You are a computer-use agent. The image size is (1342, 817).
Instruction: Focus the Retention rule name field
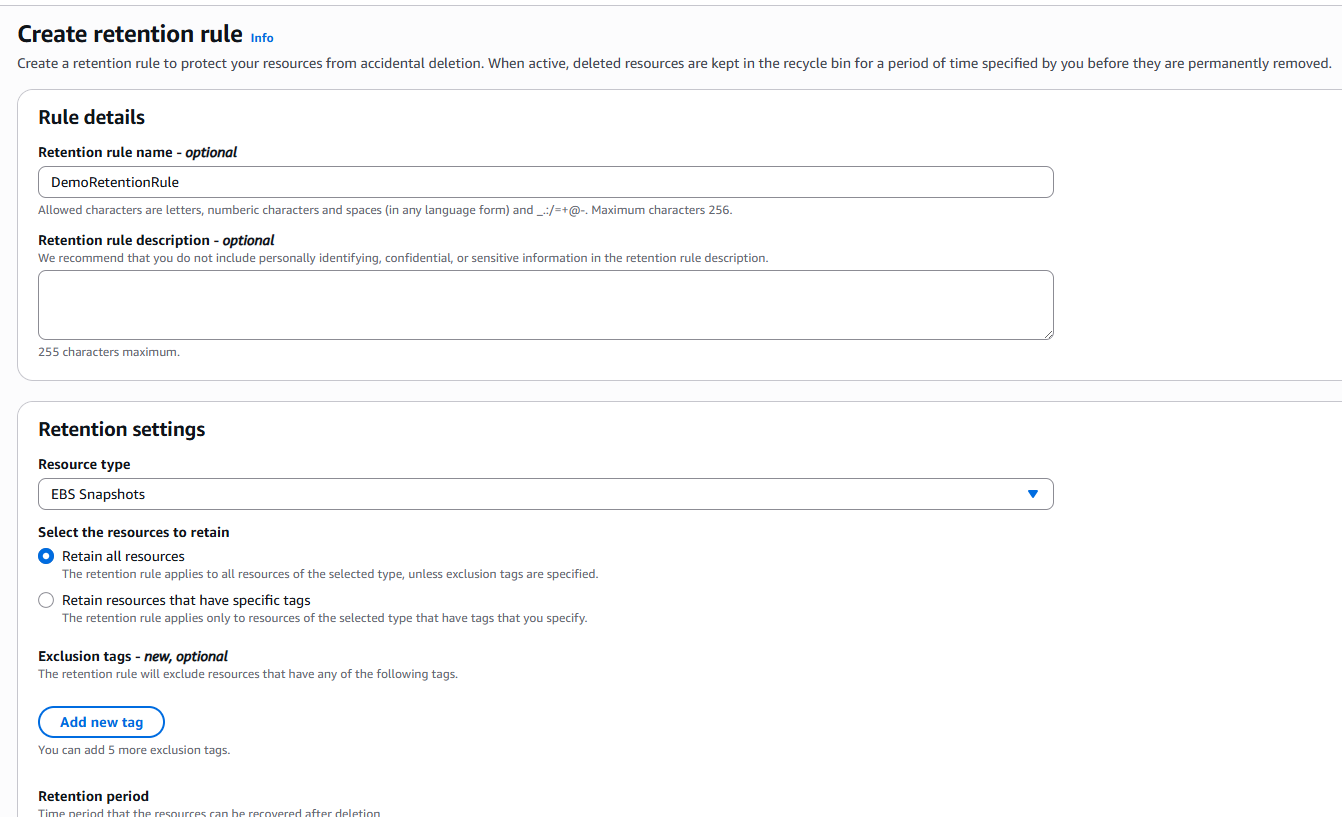coord(545,182)
